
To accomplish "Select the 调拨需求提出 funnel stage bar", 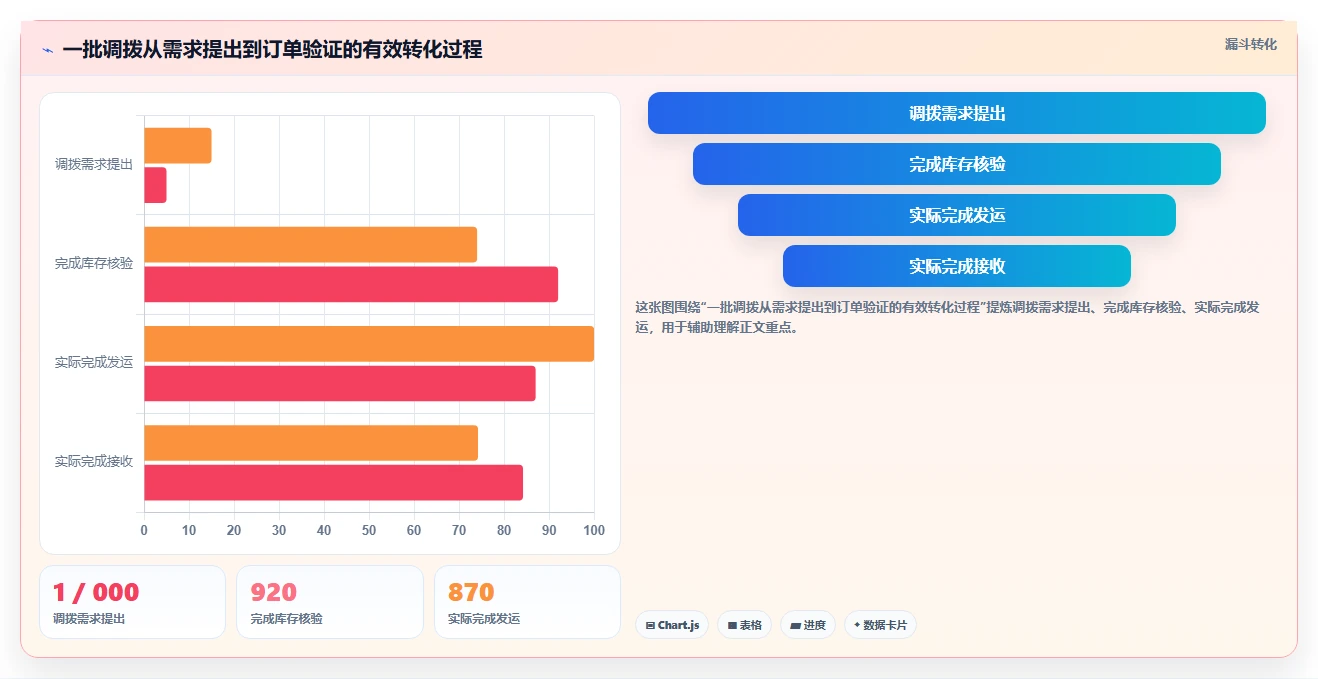I will (x=956, y=113).
